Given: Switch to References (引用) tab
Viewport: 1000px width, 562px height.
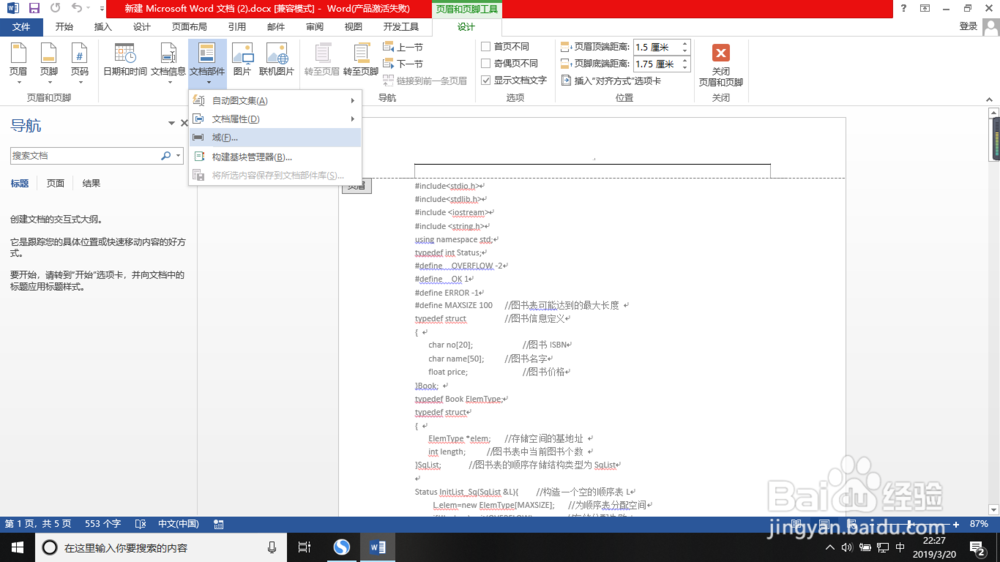Looking at the screenshot, I should point(237,27).
